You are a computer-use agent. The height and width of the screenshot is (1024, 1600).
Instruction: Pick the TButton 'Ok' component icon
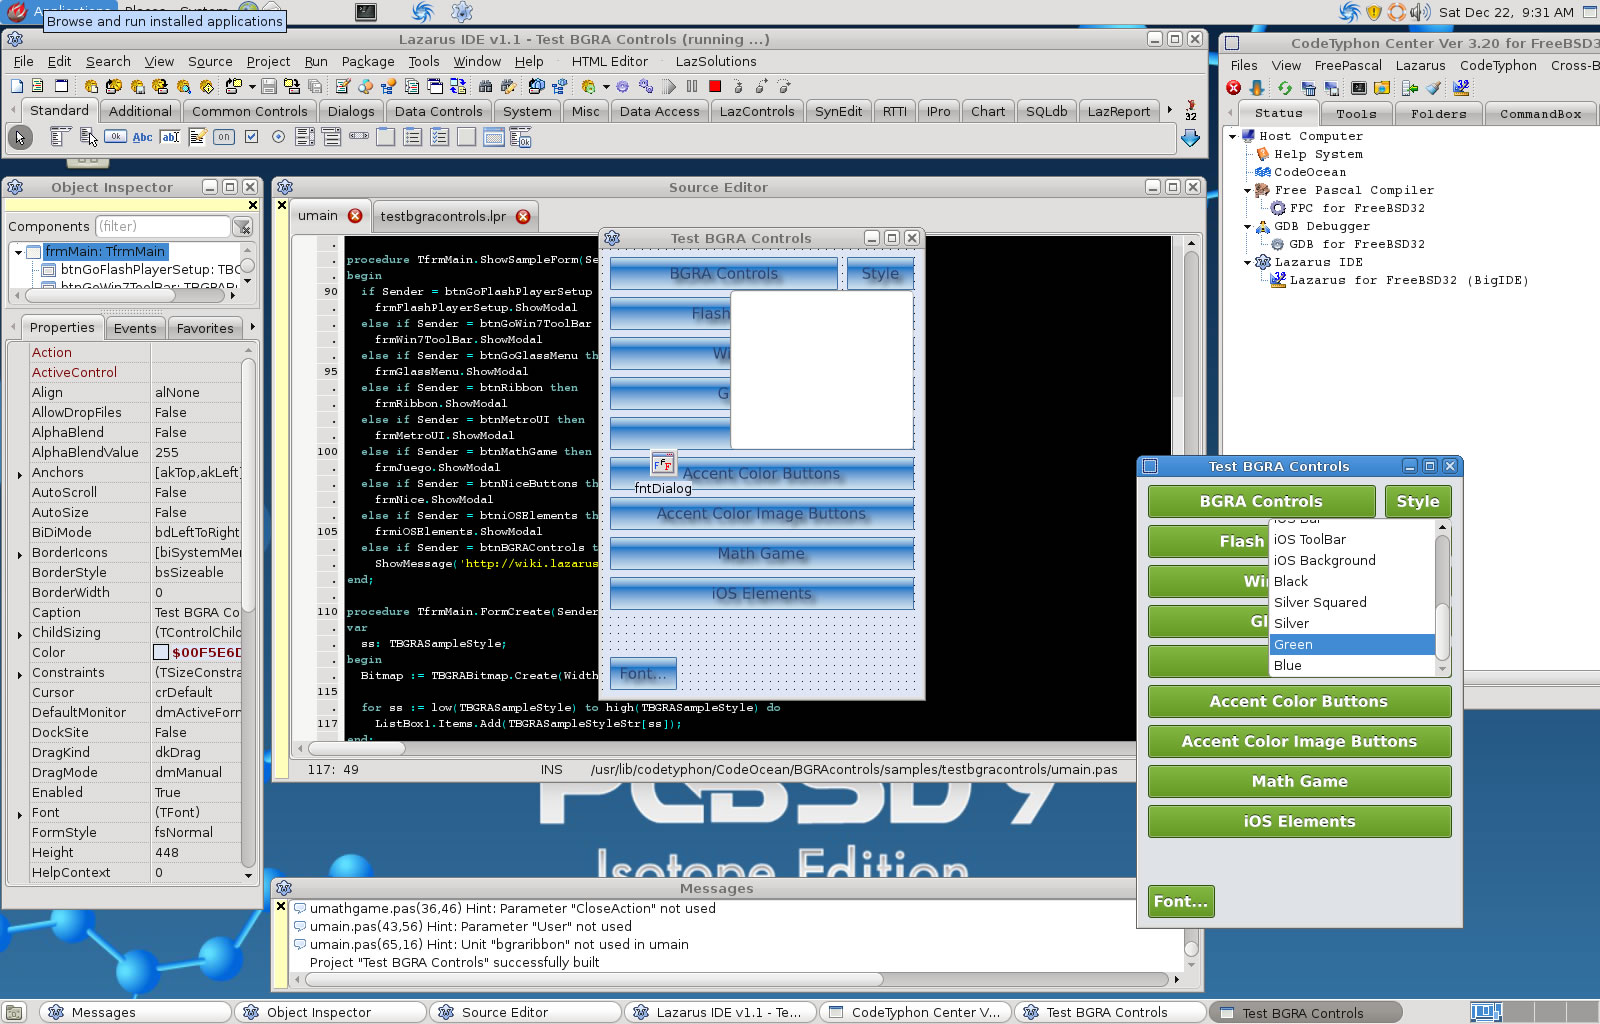115,137
